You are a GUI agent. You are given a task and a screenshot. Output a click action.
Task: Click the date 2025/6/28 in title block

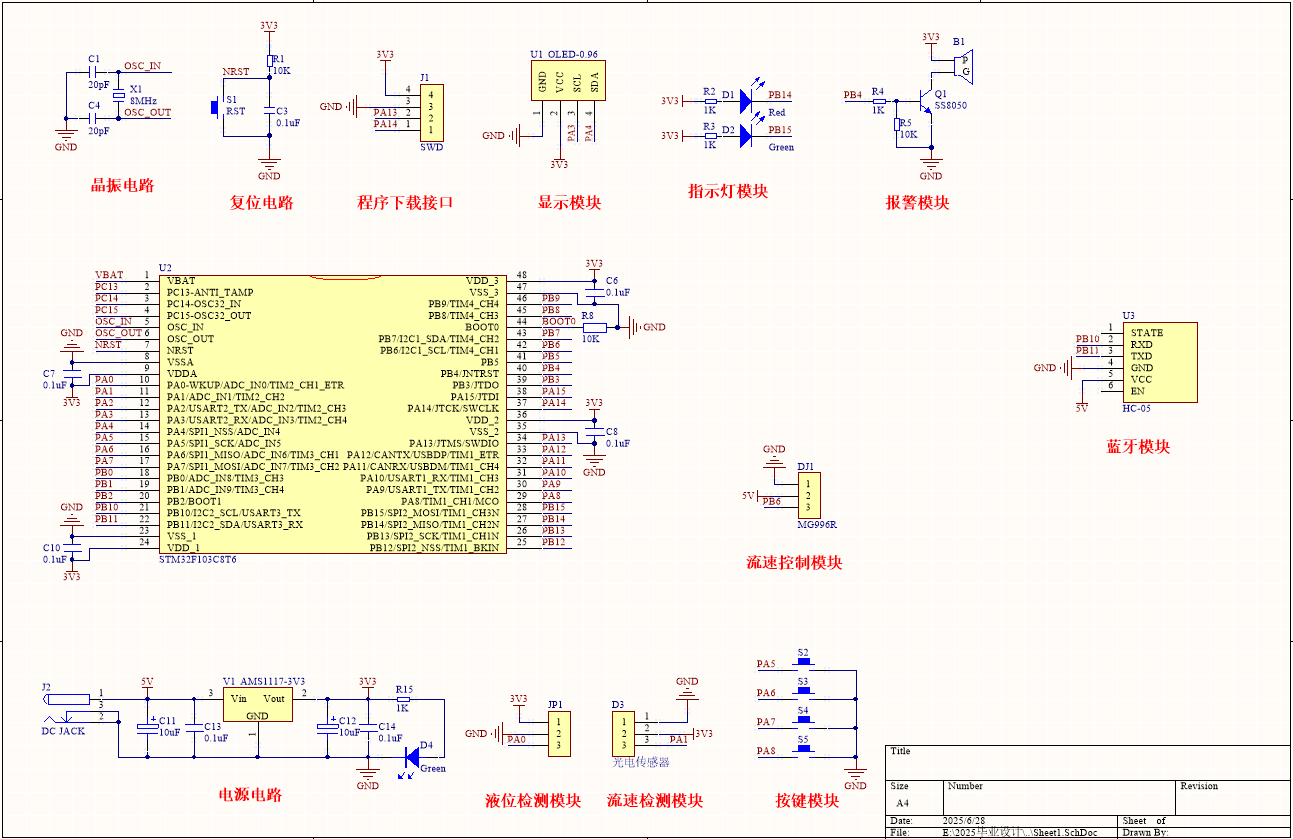pyautogui.click(x=964, y=820)
